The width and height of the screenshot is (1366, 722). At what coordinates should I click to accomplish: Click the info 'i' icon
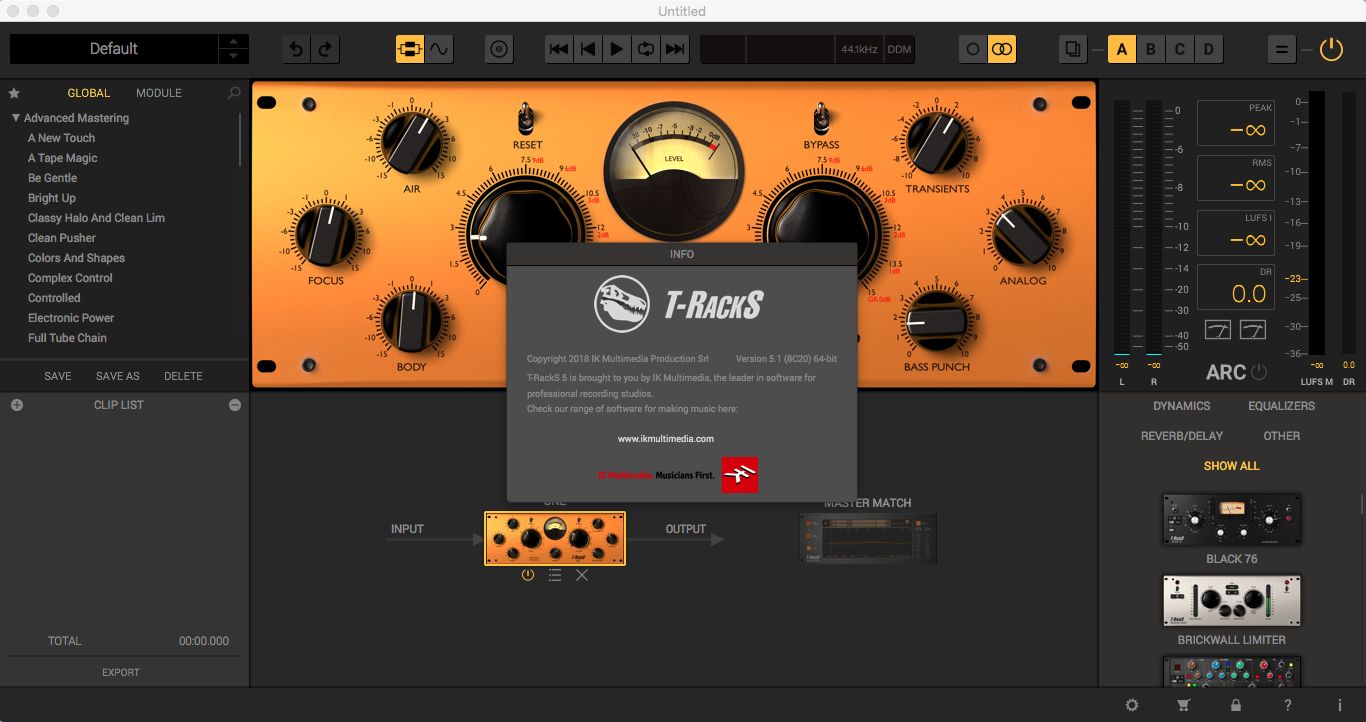pyautogui.click(x=1339, y=705)
